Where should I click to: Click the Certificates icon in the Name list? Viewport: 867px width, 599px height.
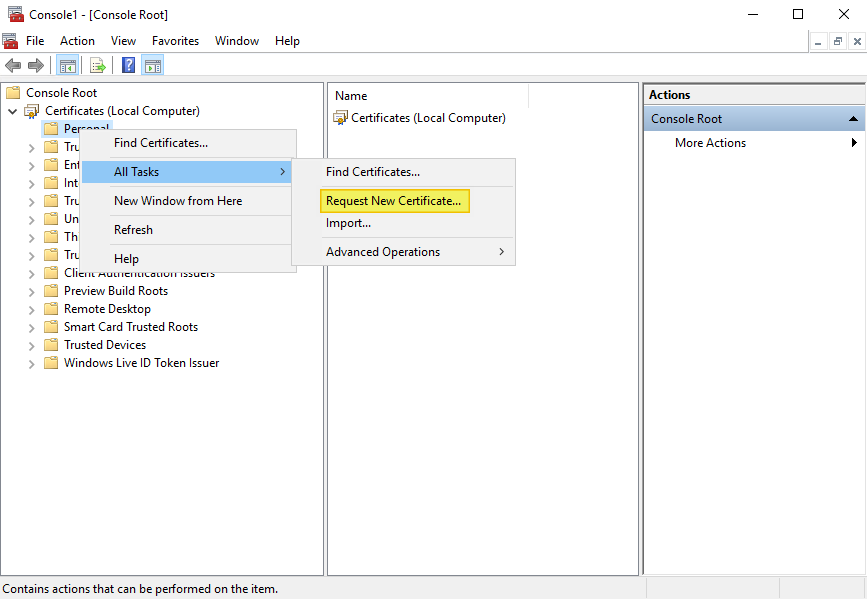tap(340, 118)
